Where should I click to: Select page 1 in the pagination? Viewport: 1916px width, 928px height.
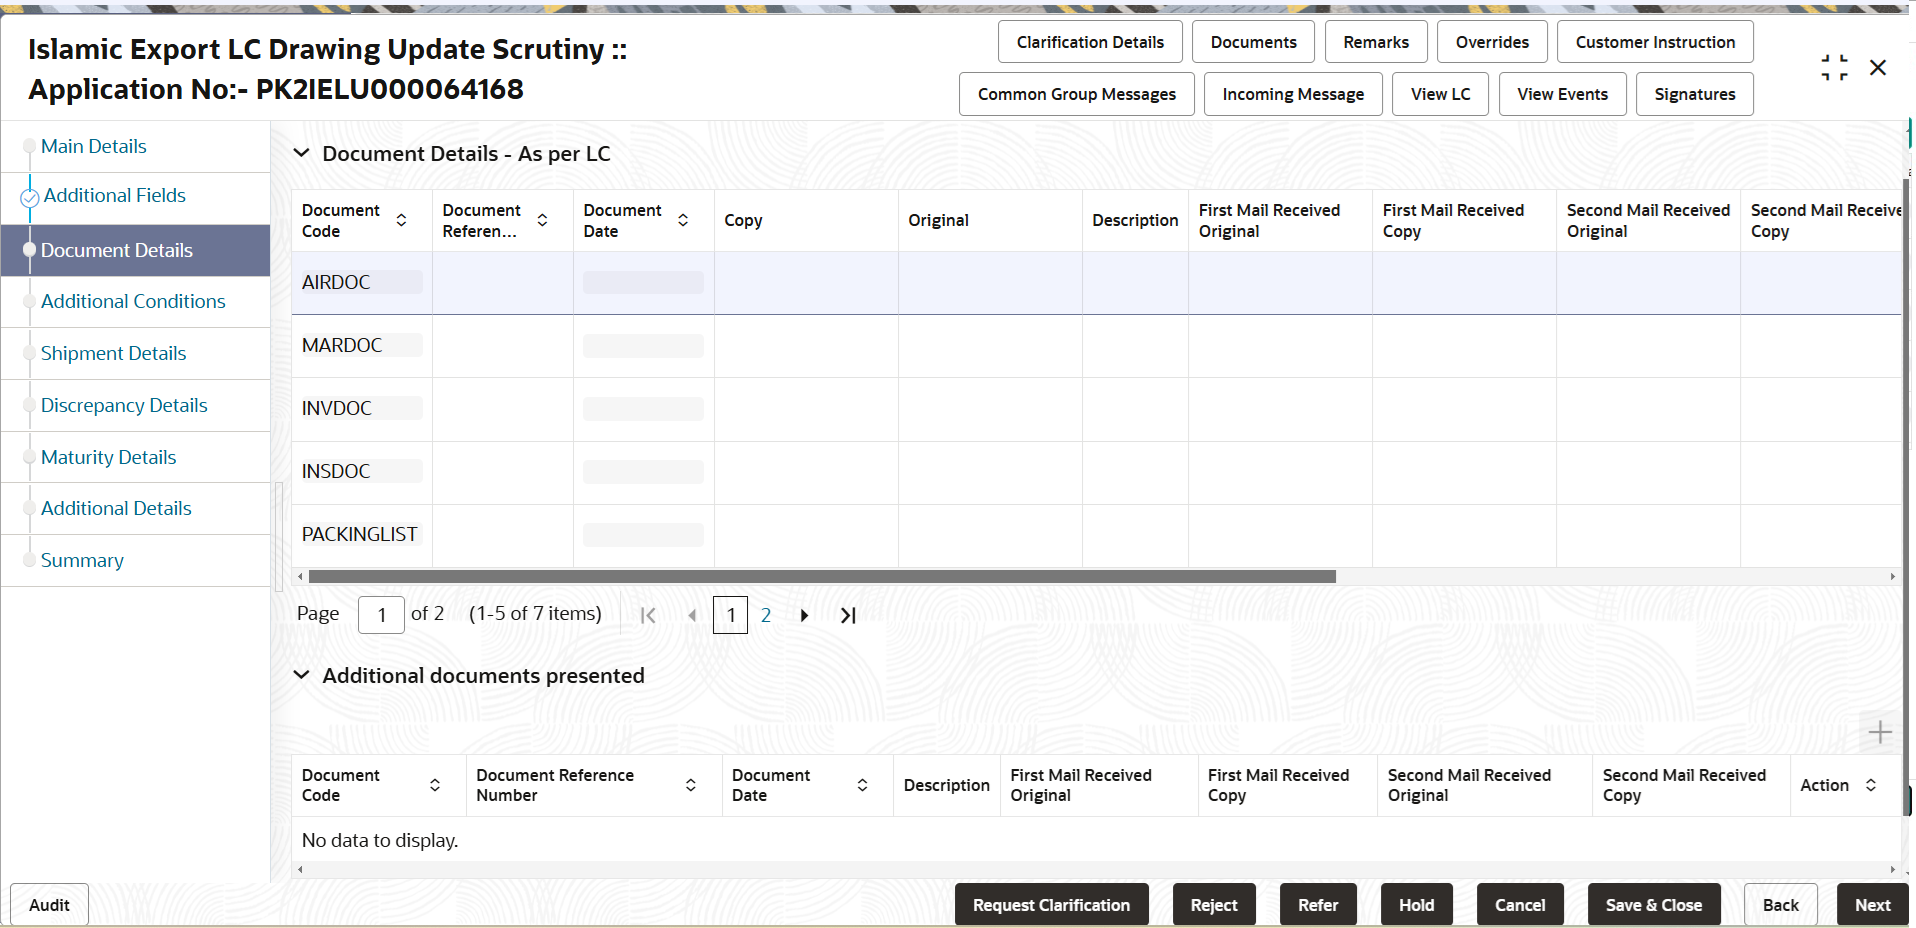pyautogui.click(x=730, y=615)
